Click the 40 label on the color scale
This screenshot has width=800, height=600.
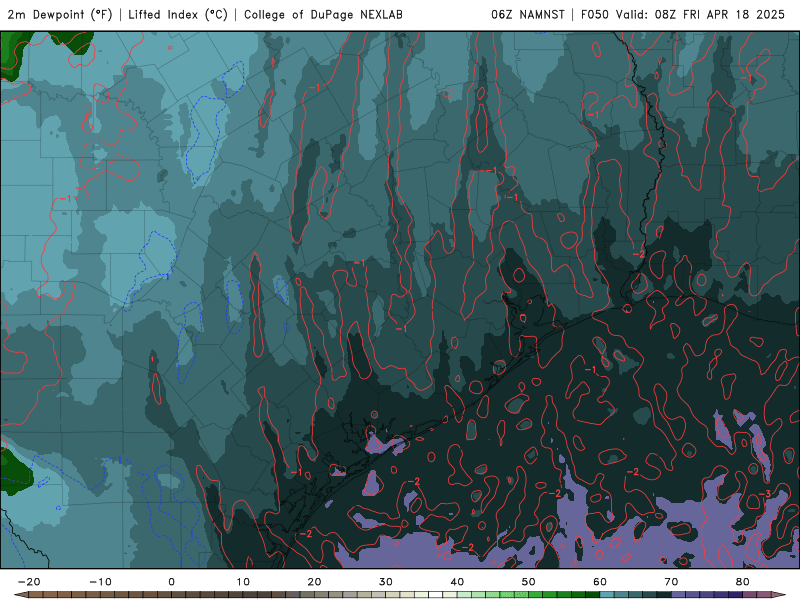[x=457, y=582]
